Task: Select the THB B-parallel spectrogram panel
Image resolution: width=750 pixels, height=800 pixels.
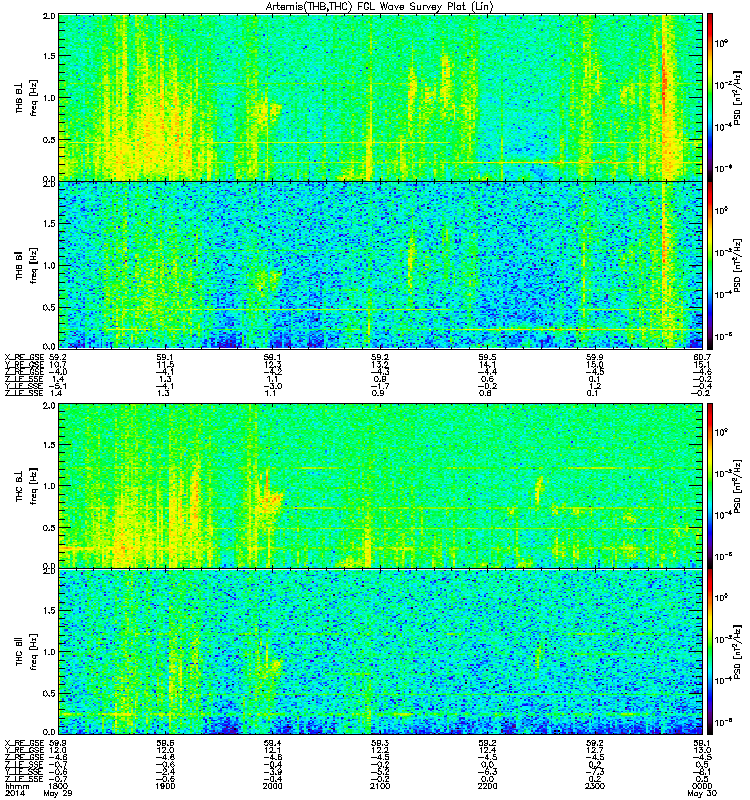Action: (380, 265)
